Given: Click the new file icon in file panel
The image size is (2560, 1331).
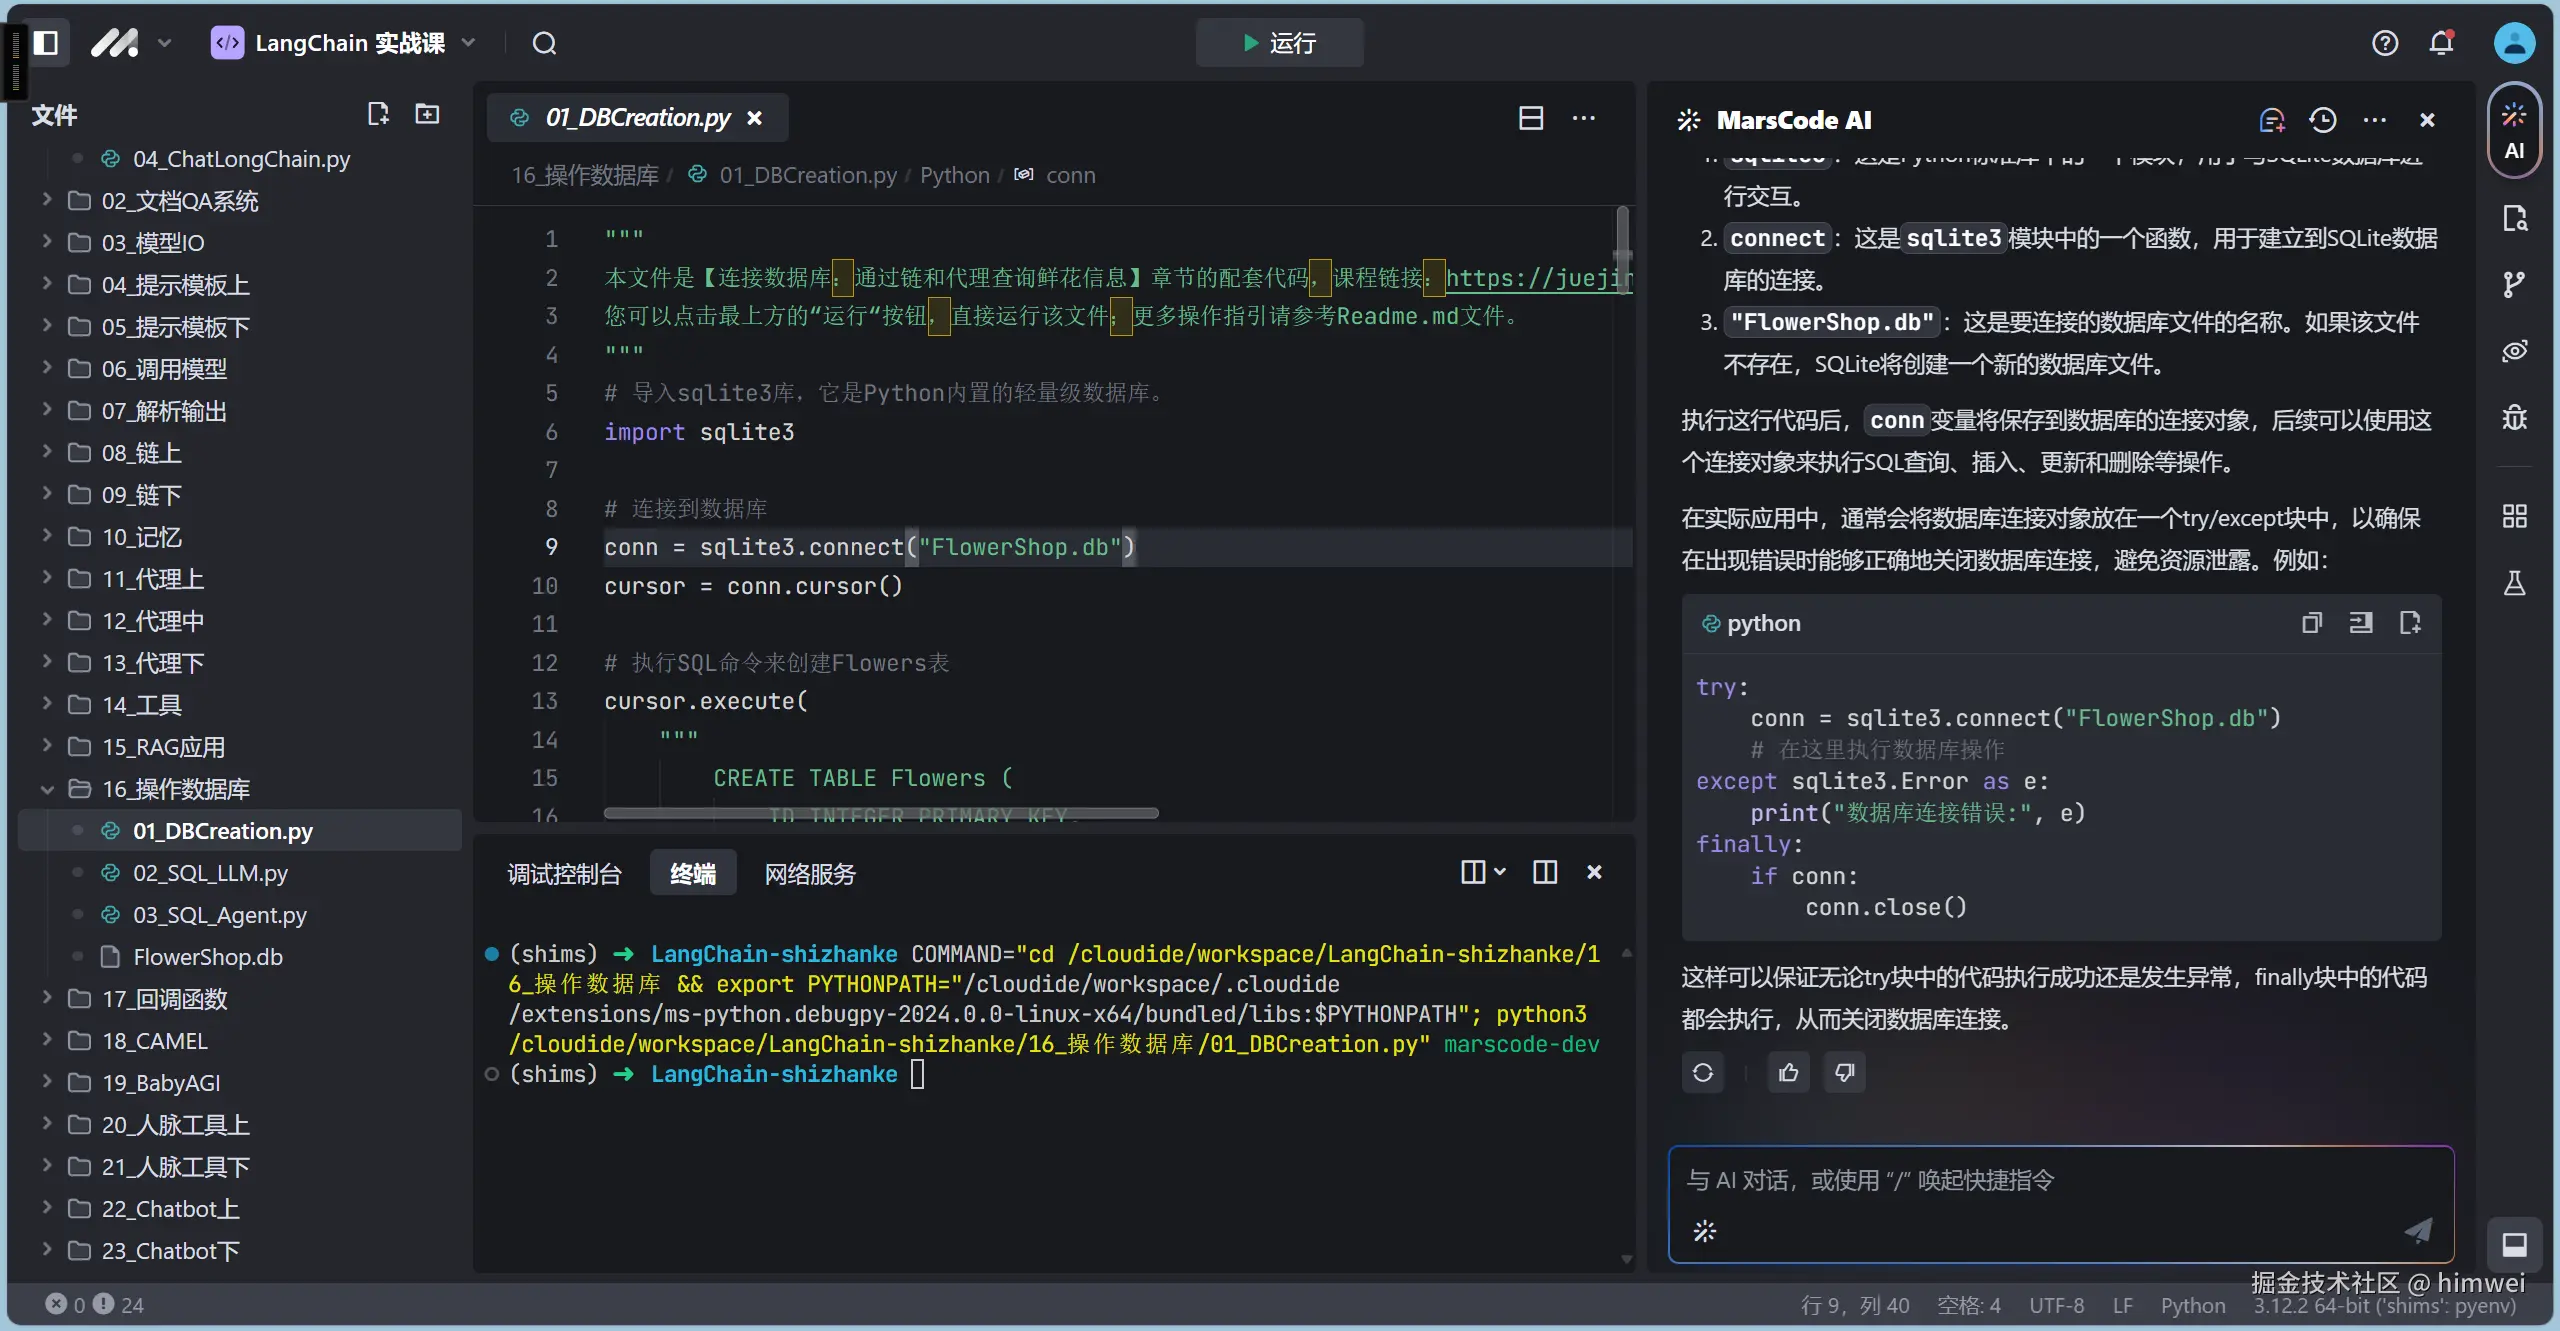Looking at the screenshot, I should [378, 114].
